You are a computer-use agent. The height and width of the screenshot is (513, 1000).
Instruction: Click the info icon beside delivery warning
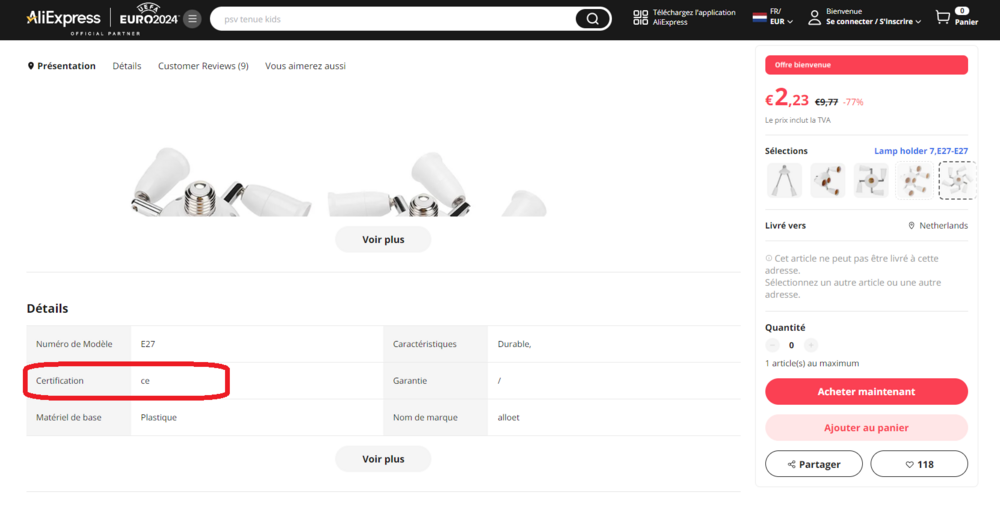click(768, 258)
